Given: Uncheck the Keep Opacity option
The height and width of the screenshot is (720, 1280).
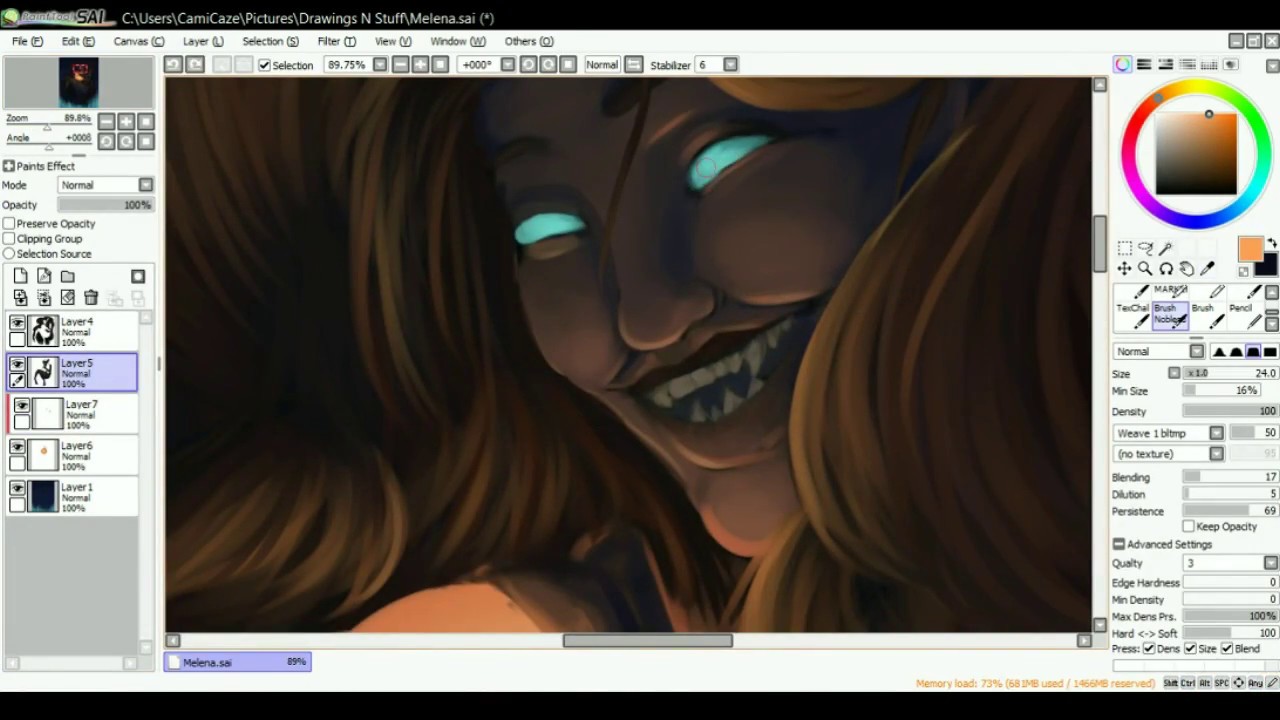Looking at the screenshot, I should (1188, 527).
